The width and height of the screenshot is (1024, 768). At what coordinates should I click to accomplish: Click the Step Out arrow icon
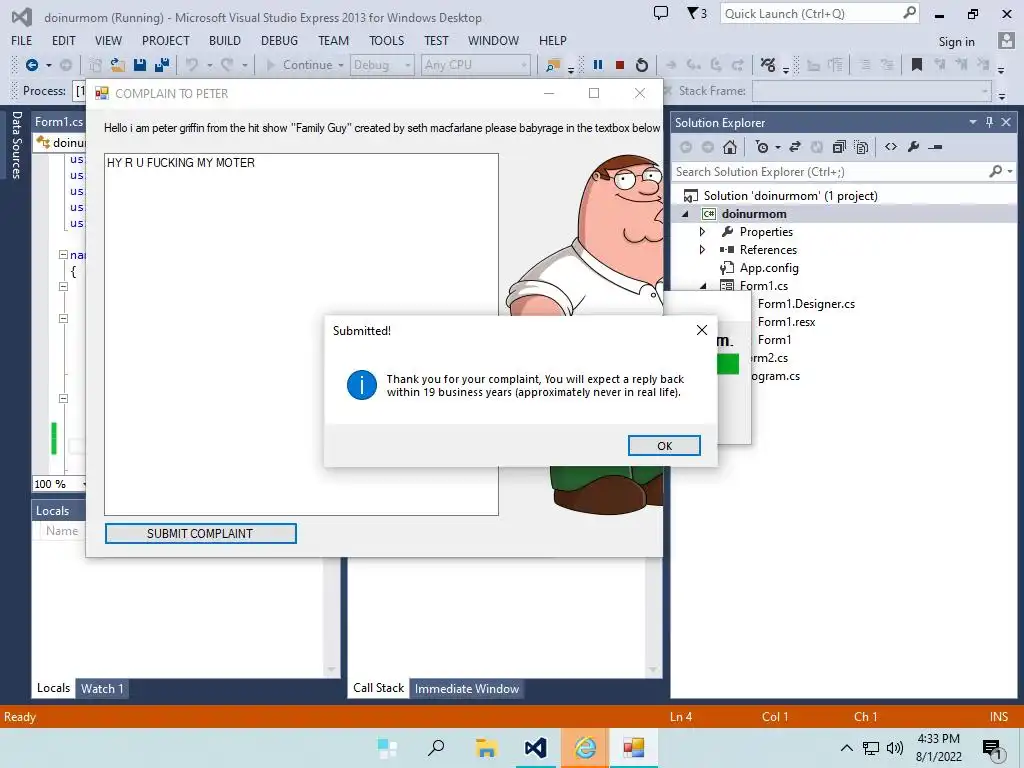pos(738,65)
